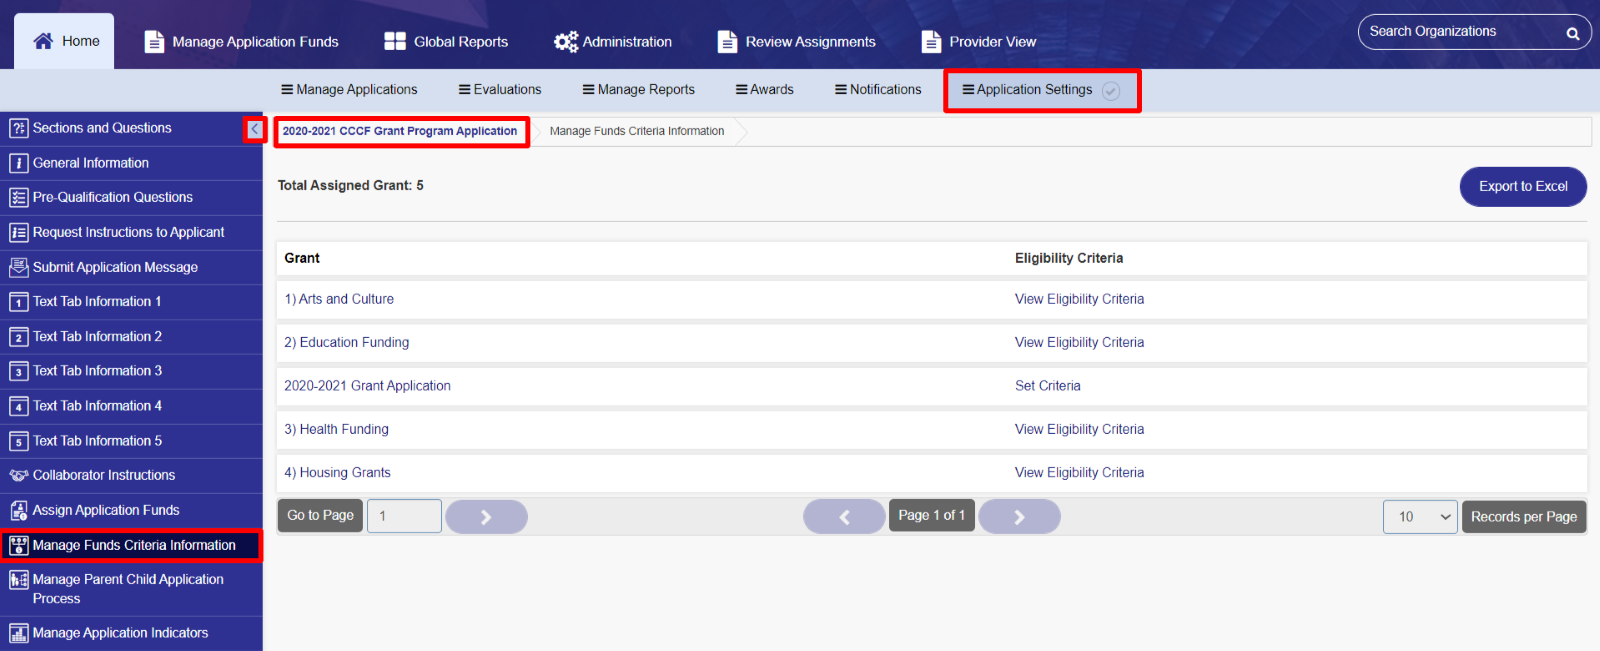1600x651 pixels.
Task: View Eligibility Criteria for Housing Grants
Action: click(x=1079, y=473)
